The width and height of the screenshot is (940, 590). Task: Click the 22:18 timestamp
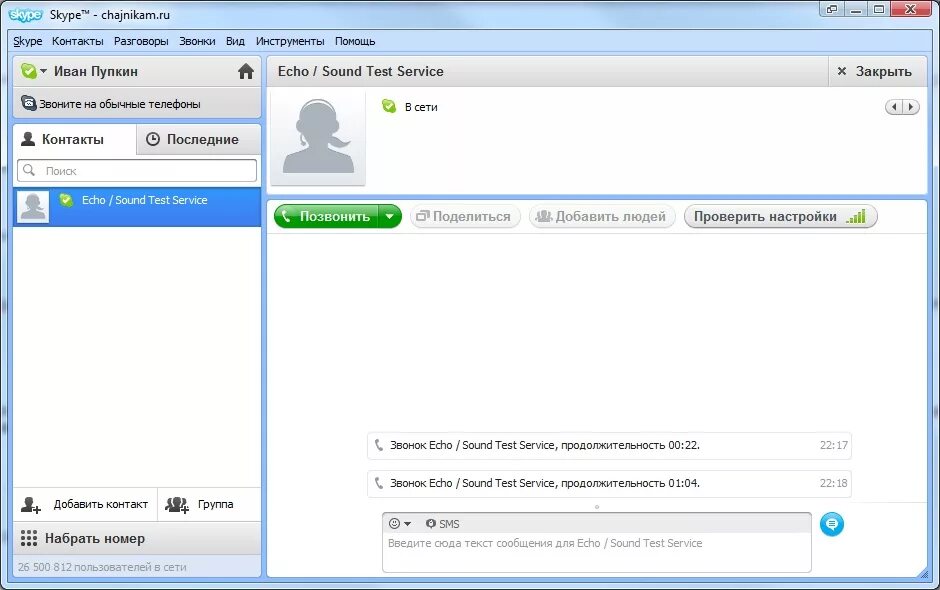(x=833, y=483)
